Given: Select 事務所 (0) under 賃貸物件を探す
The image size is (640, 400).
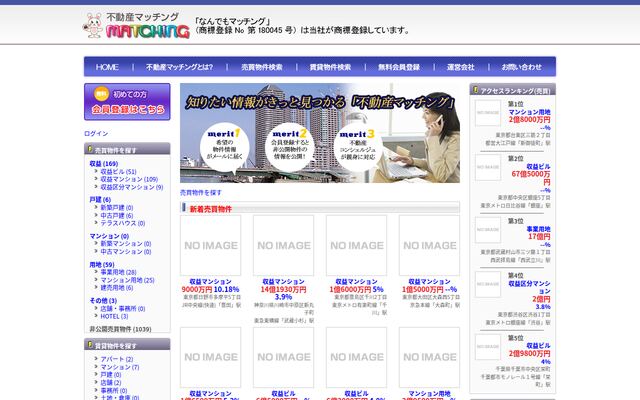Looking at the screenshot, I should (x=114, y=390).
